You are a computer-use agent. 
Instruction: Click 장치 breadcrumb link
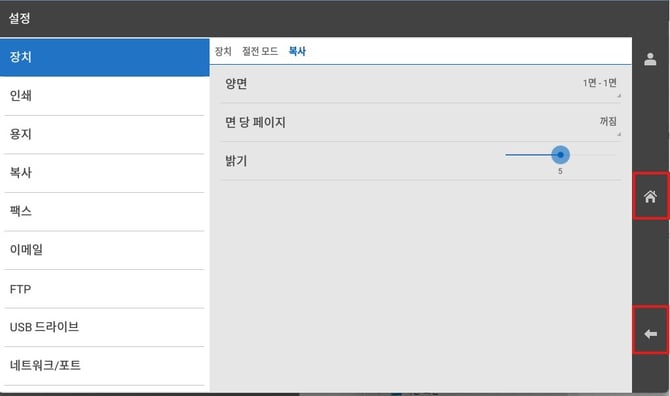coord(223,52)
